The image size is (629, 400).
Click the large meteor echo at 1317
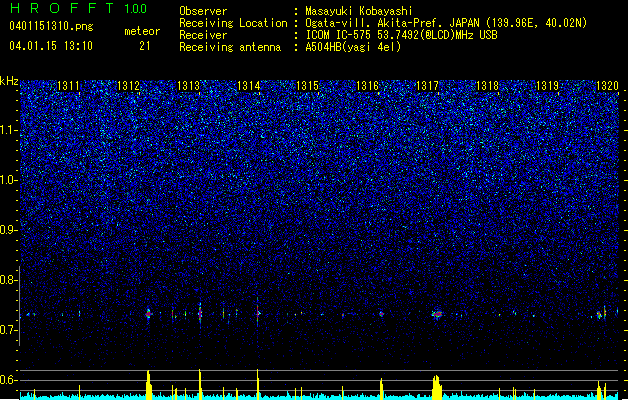coord(437,314)
